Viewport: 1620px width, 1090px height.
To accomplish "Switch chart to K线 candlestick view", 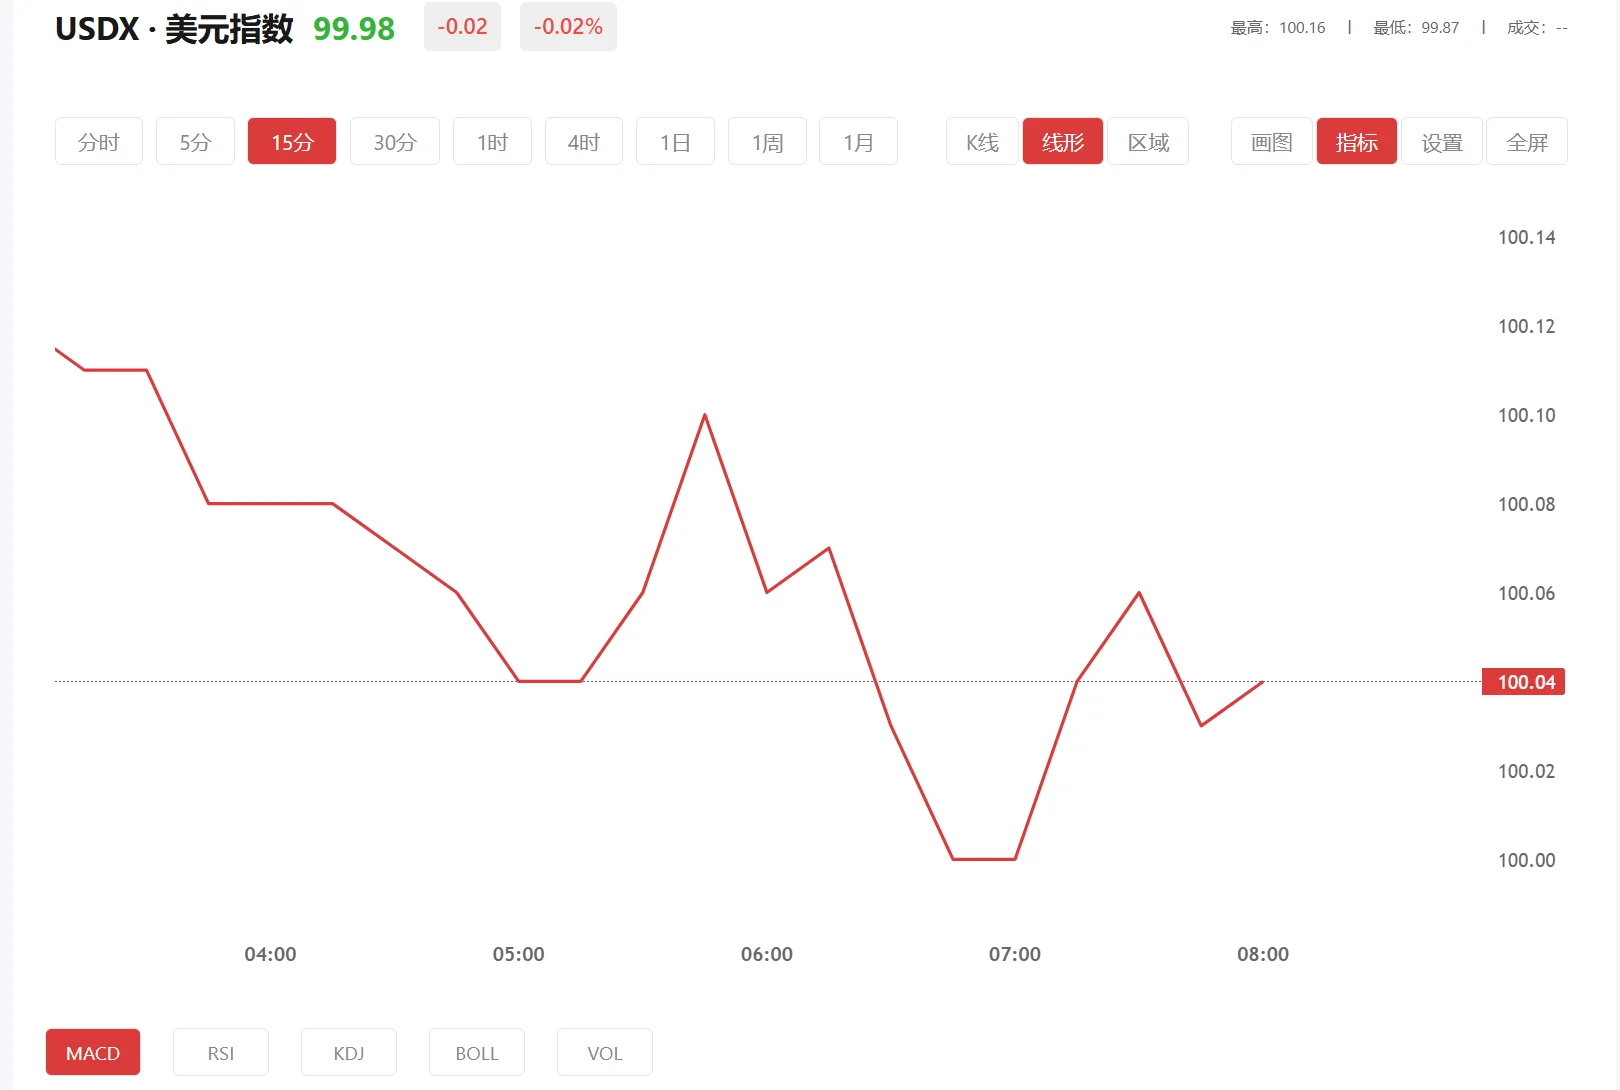I will point(981,141).
